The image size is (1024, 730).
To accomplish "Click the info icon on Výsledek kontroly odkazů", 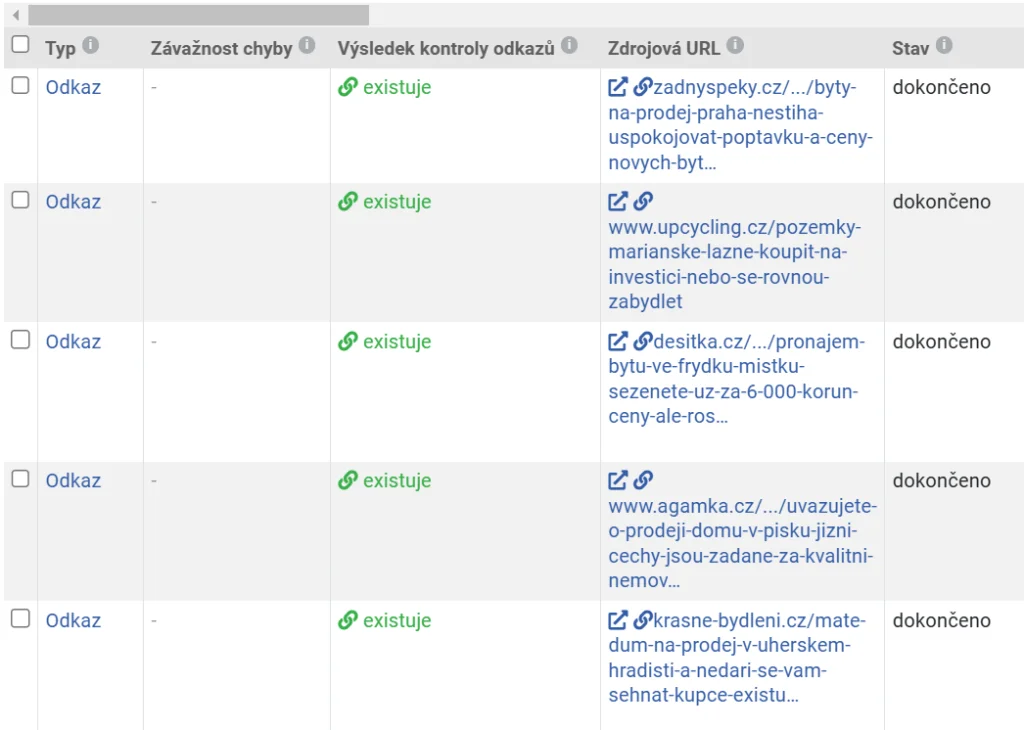I will pos(568,44).
